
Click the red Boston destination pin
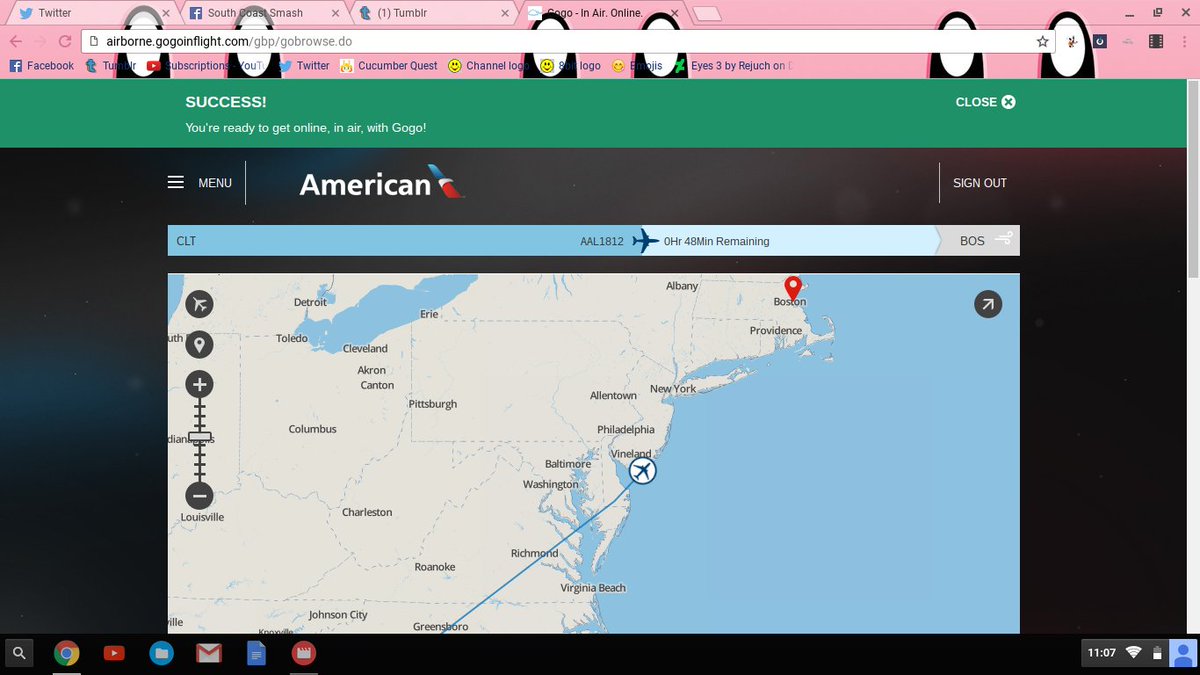tap(793, 288)
